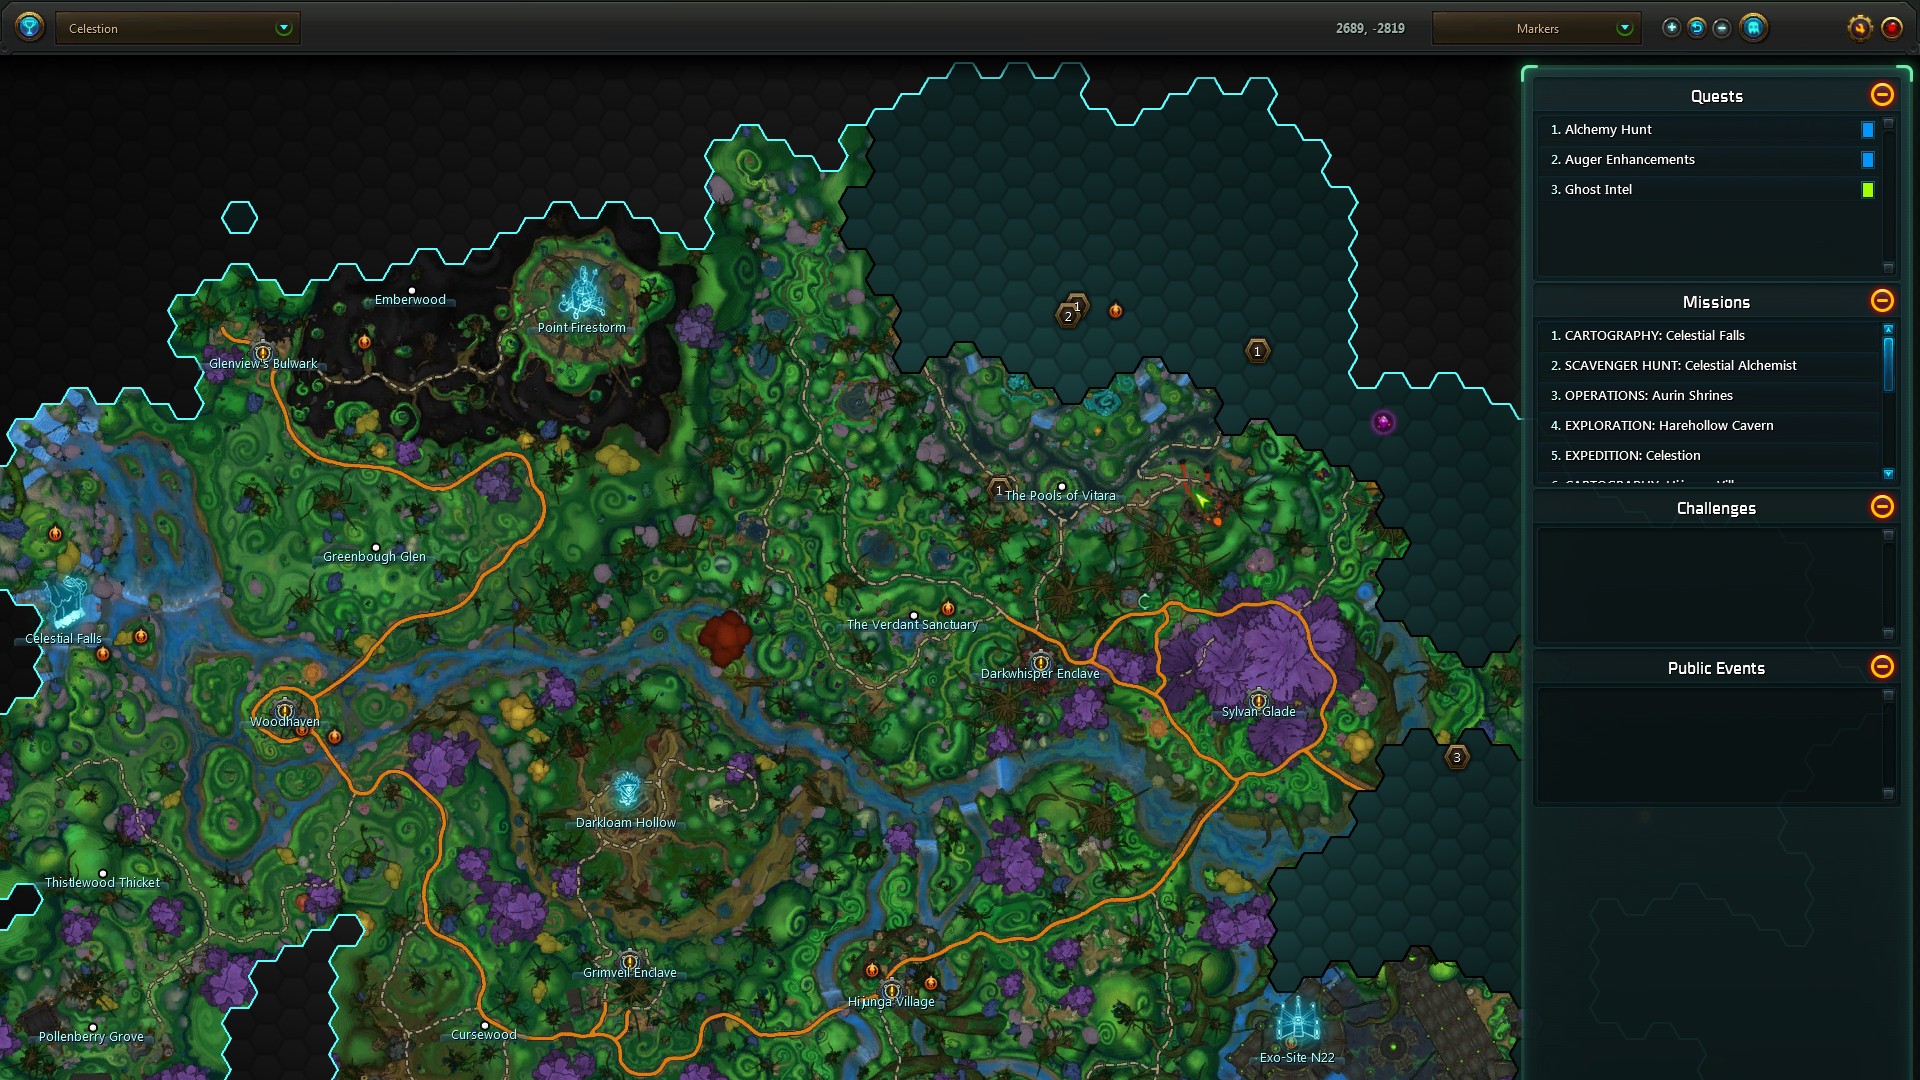Click the red blob marker on the river

coord(725,638)
